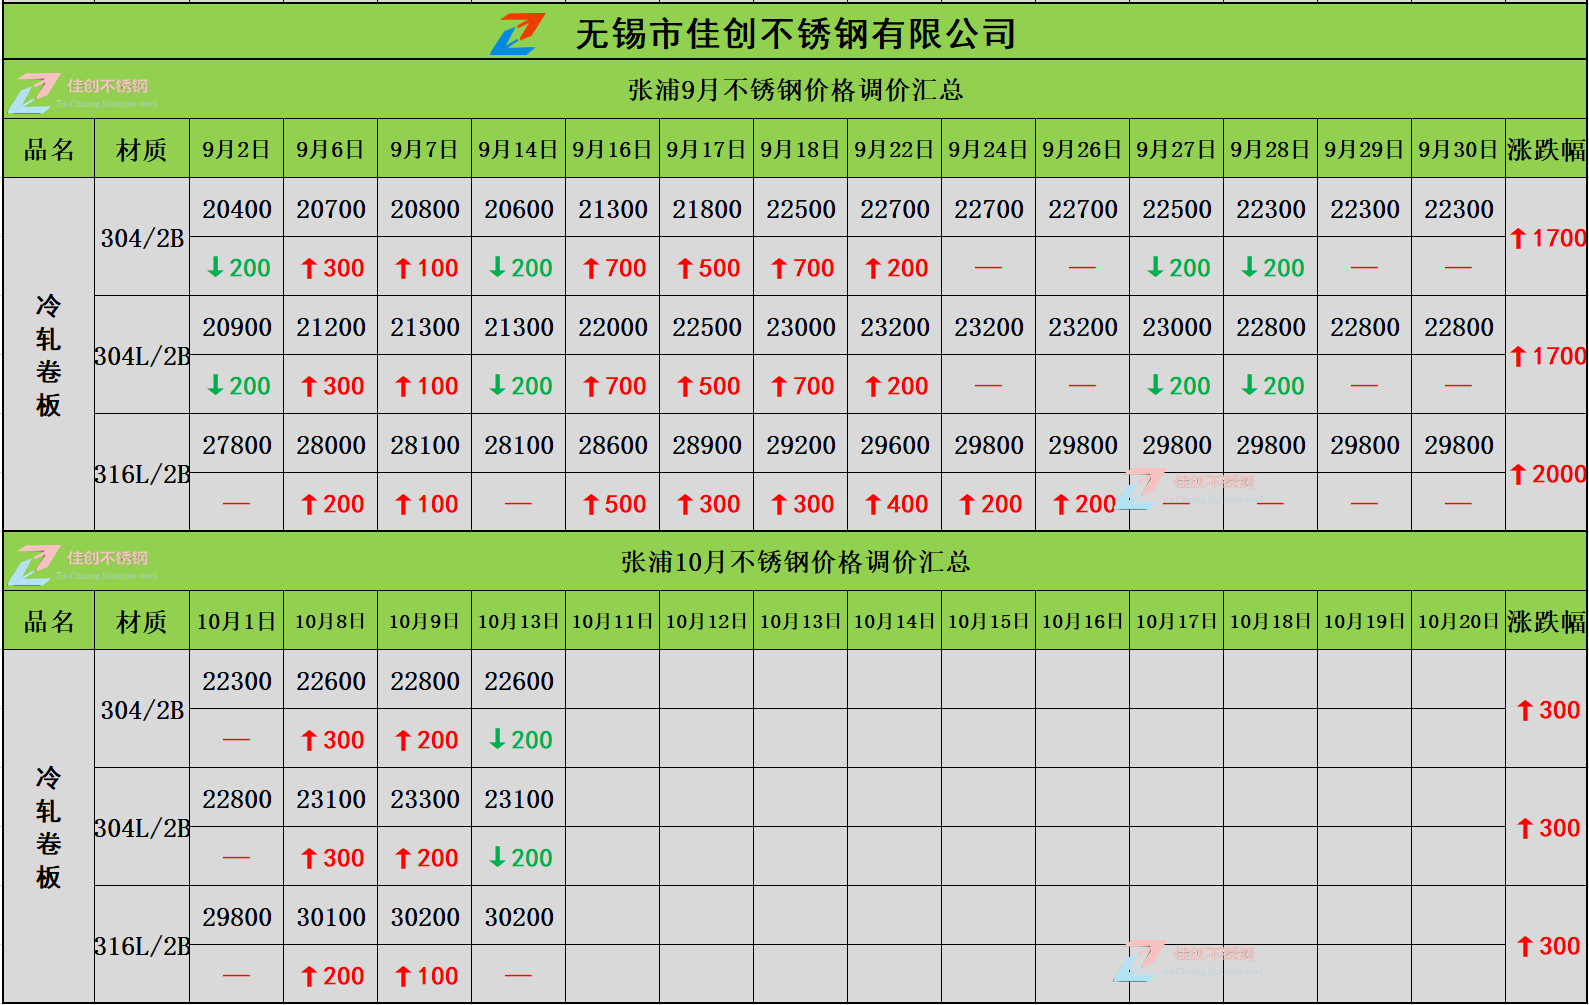Click the 10月1日 column header
The image size is (1589, 1005).
[x=237, y=621]
